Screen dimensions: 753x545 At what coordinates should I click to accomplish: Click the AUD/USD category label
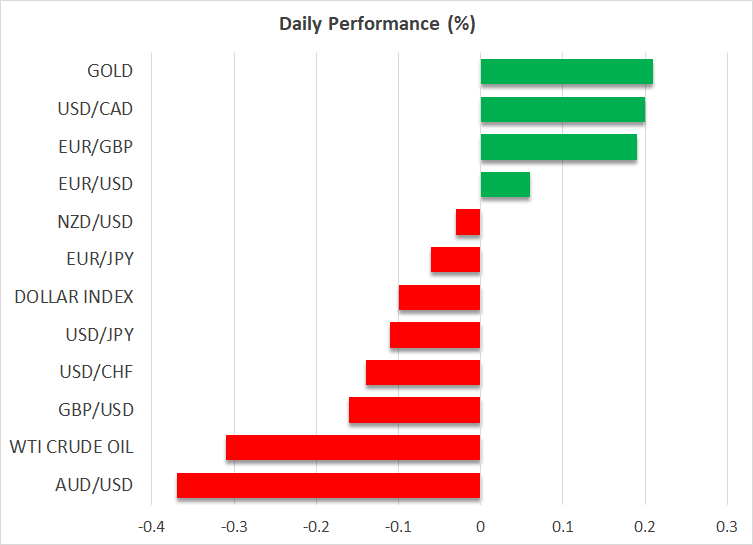[x=96, y=485]
